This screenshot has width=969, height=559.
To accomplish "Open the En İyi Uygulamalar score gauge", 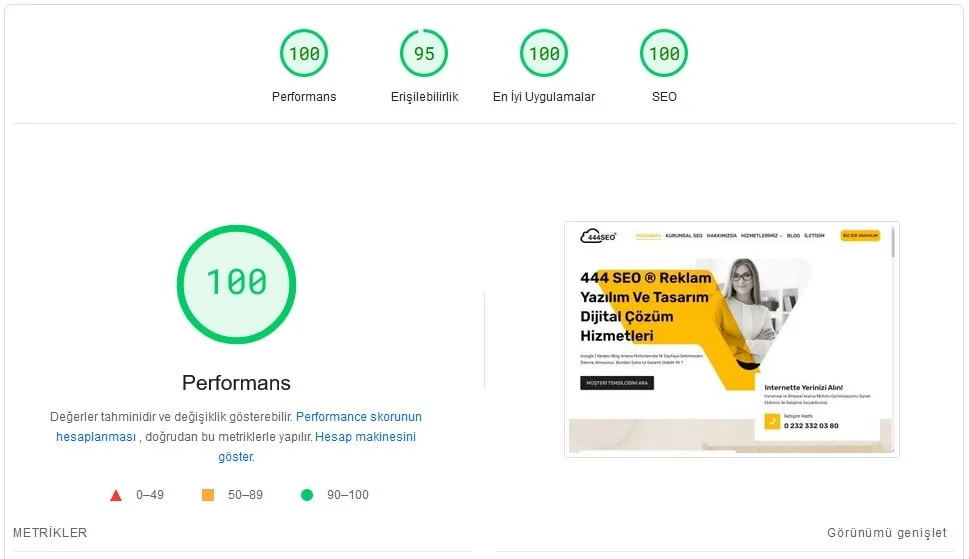I will (x=544, y=53).
